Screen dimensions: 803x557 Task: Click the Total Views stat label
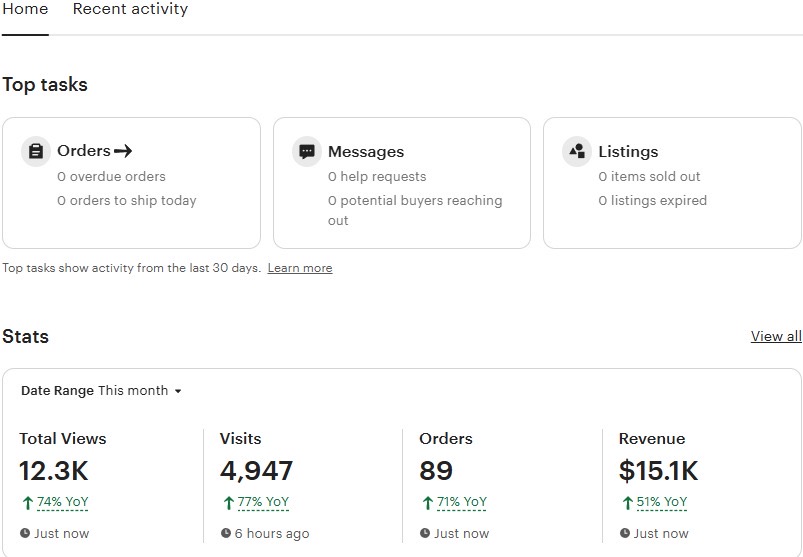[x=62, y=439]
